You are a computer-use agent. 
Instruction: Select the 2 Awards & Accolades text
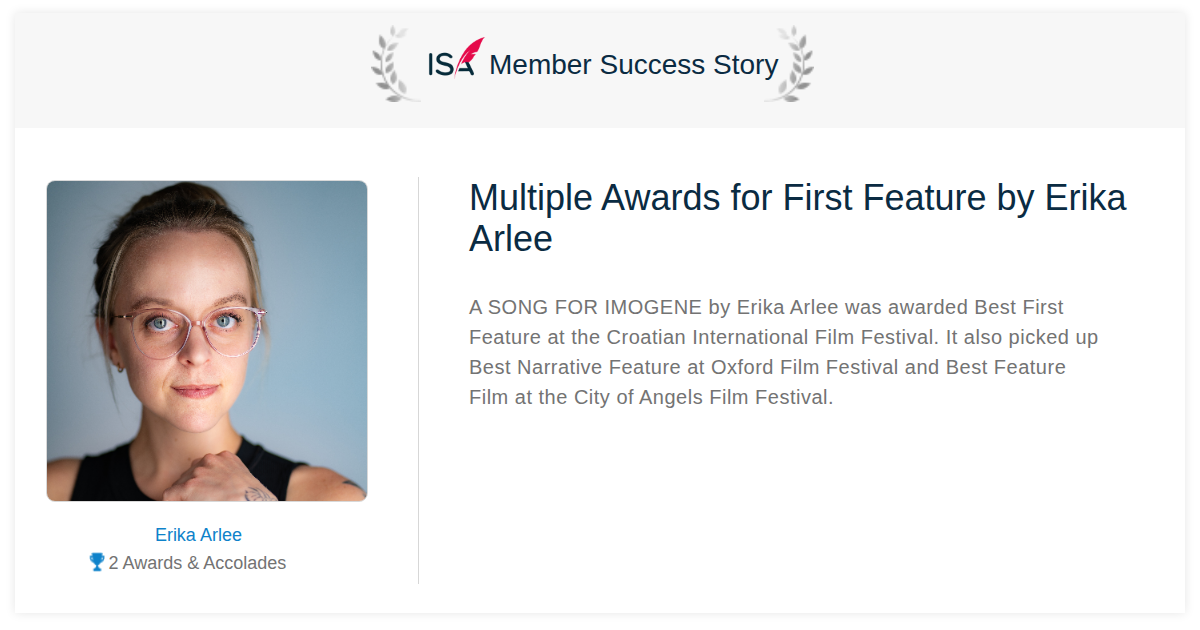pyautogui.click(x=197, y=563)
